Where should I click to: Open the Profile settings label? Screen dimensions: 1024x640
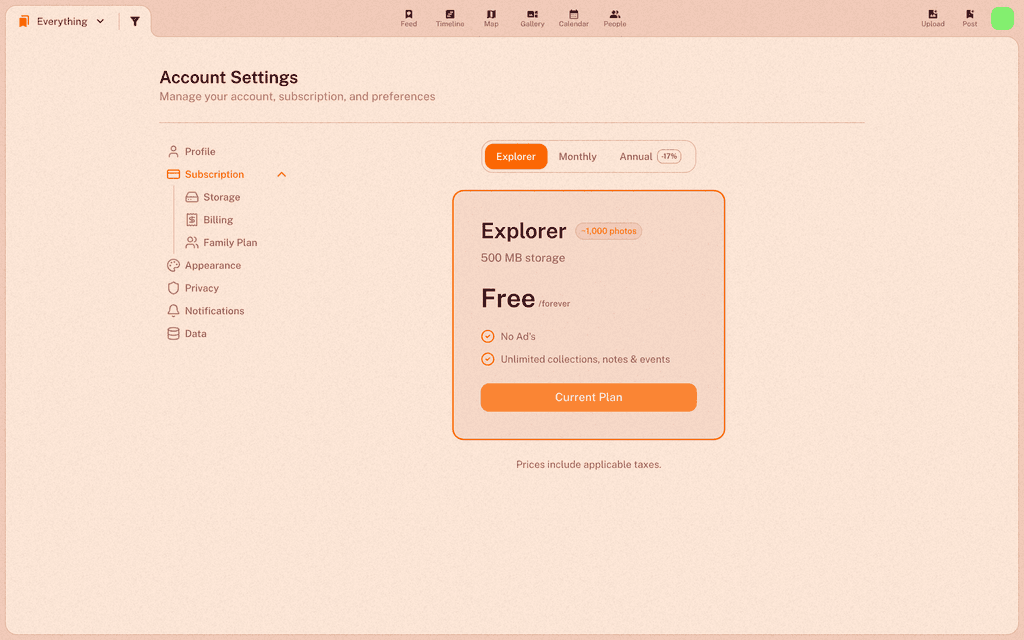coord(200,152)
